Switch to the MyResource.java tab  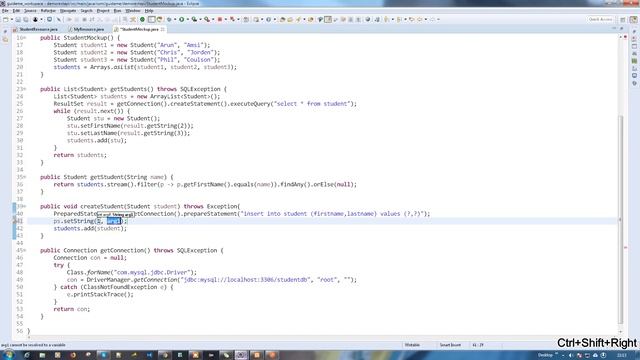click(88, 29)
